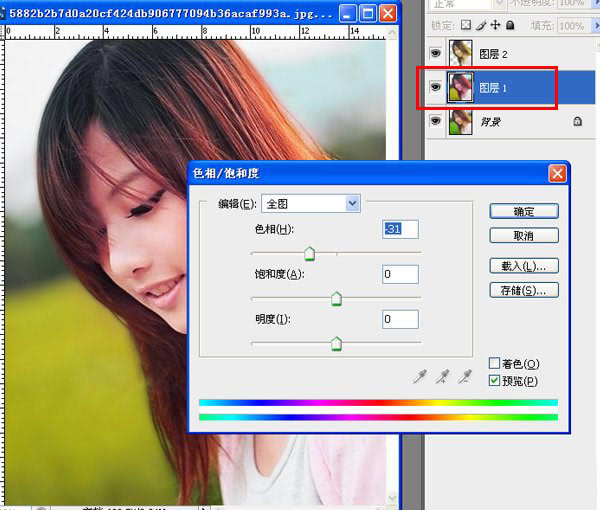
Task: Click the document window scroll-down arrow
Action: pos(392,498)
